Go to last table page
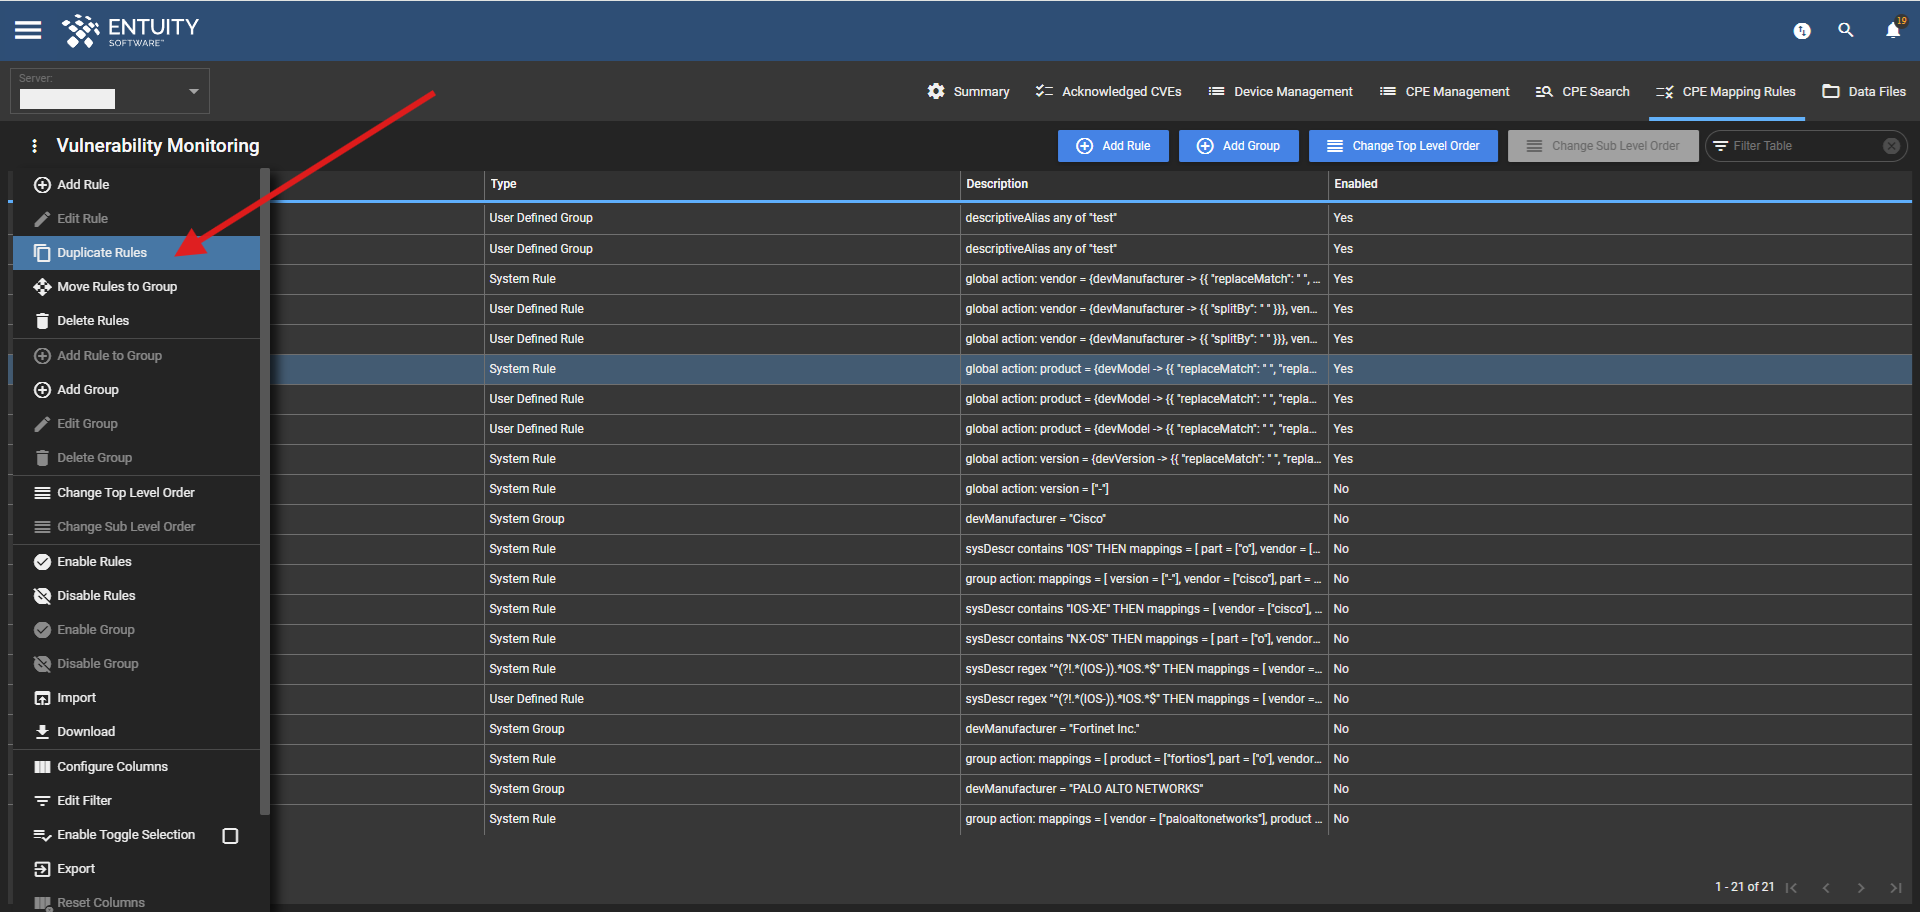 [1896, 888]
